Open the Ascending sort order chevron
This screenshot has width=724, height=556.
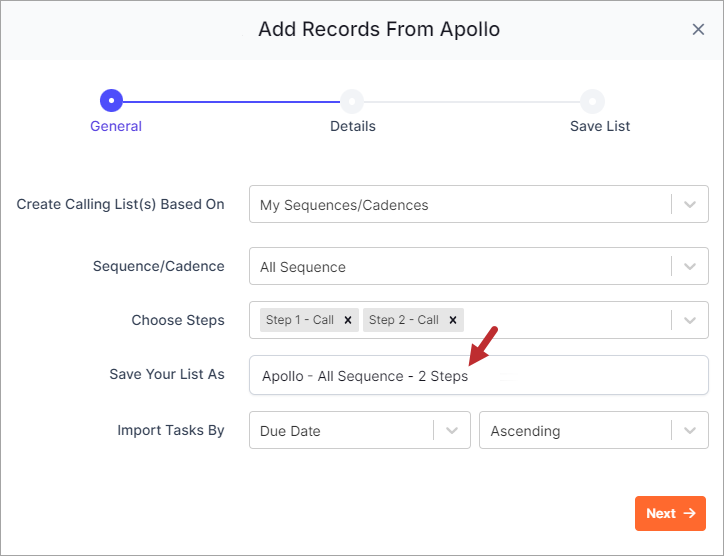click(690, 430)
